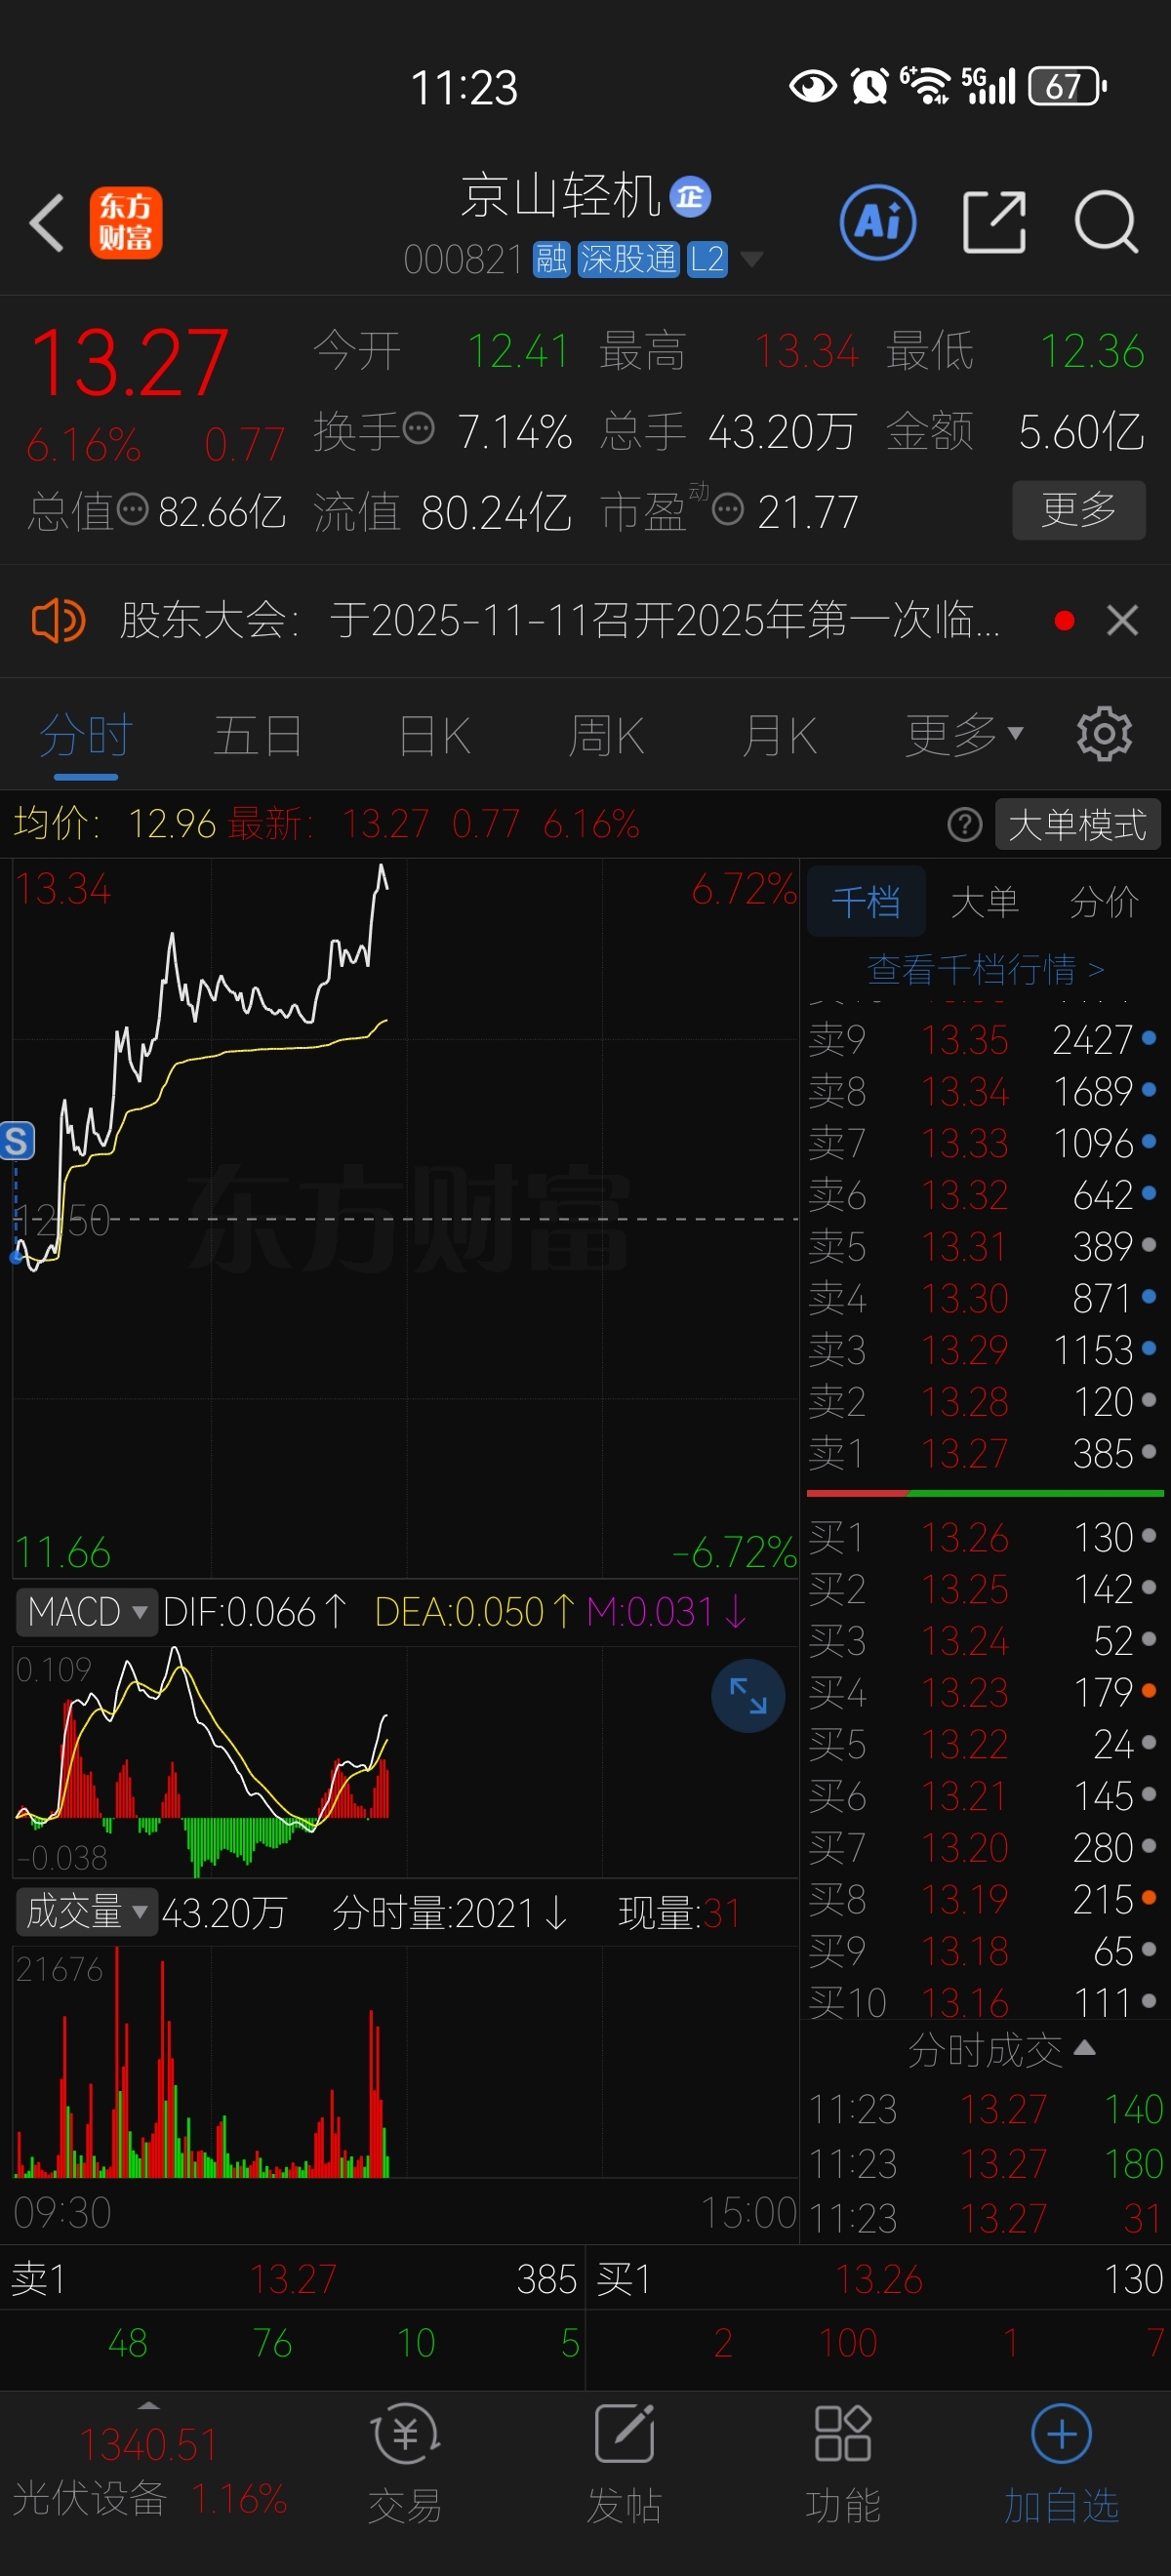Tap the 卖8 13.34 order row
The image size is (1171, 2576).
tap(984, 1092)
